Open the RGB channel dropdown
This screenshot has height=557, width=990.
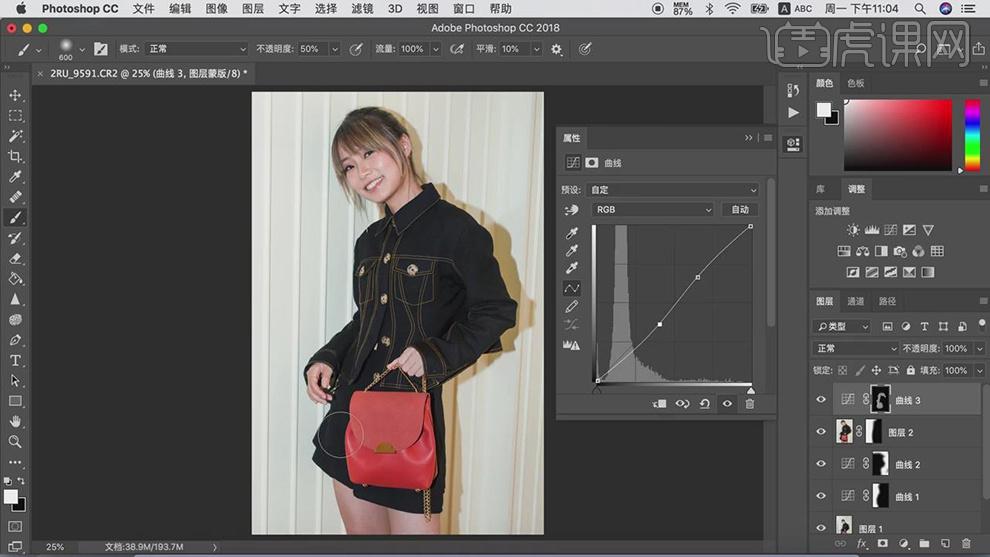[652, 209]
